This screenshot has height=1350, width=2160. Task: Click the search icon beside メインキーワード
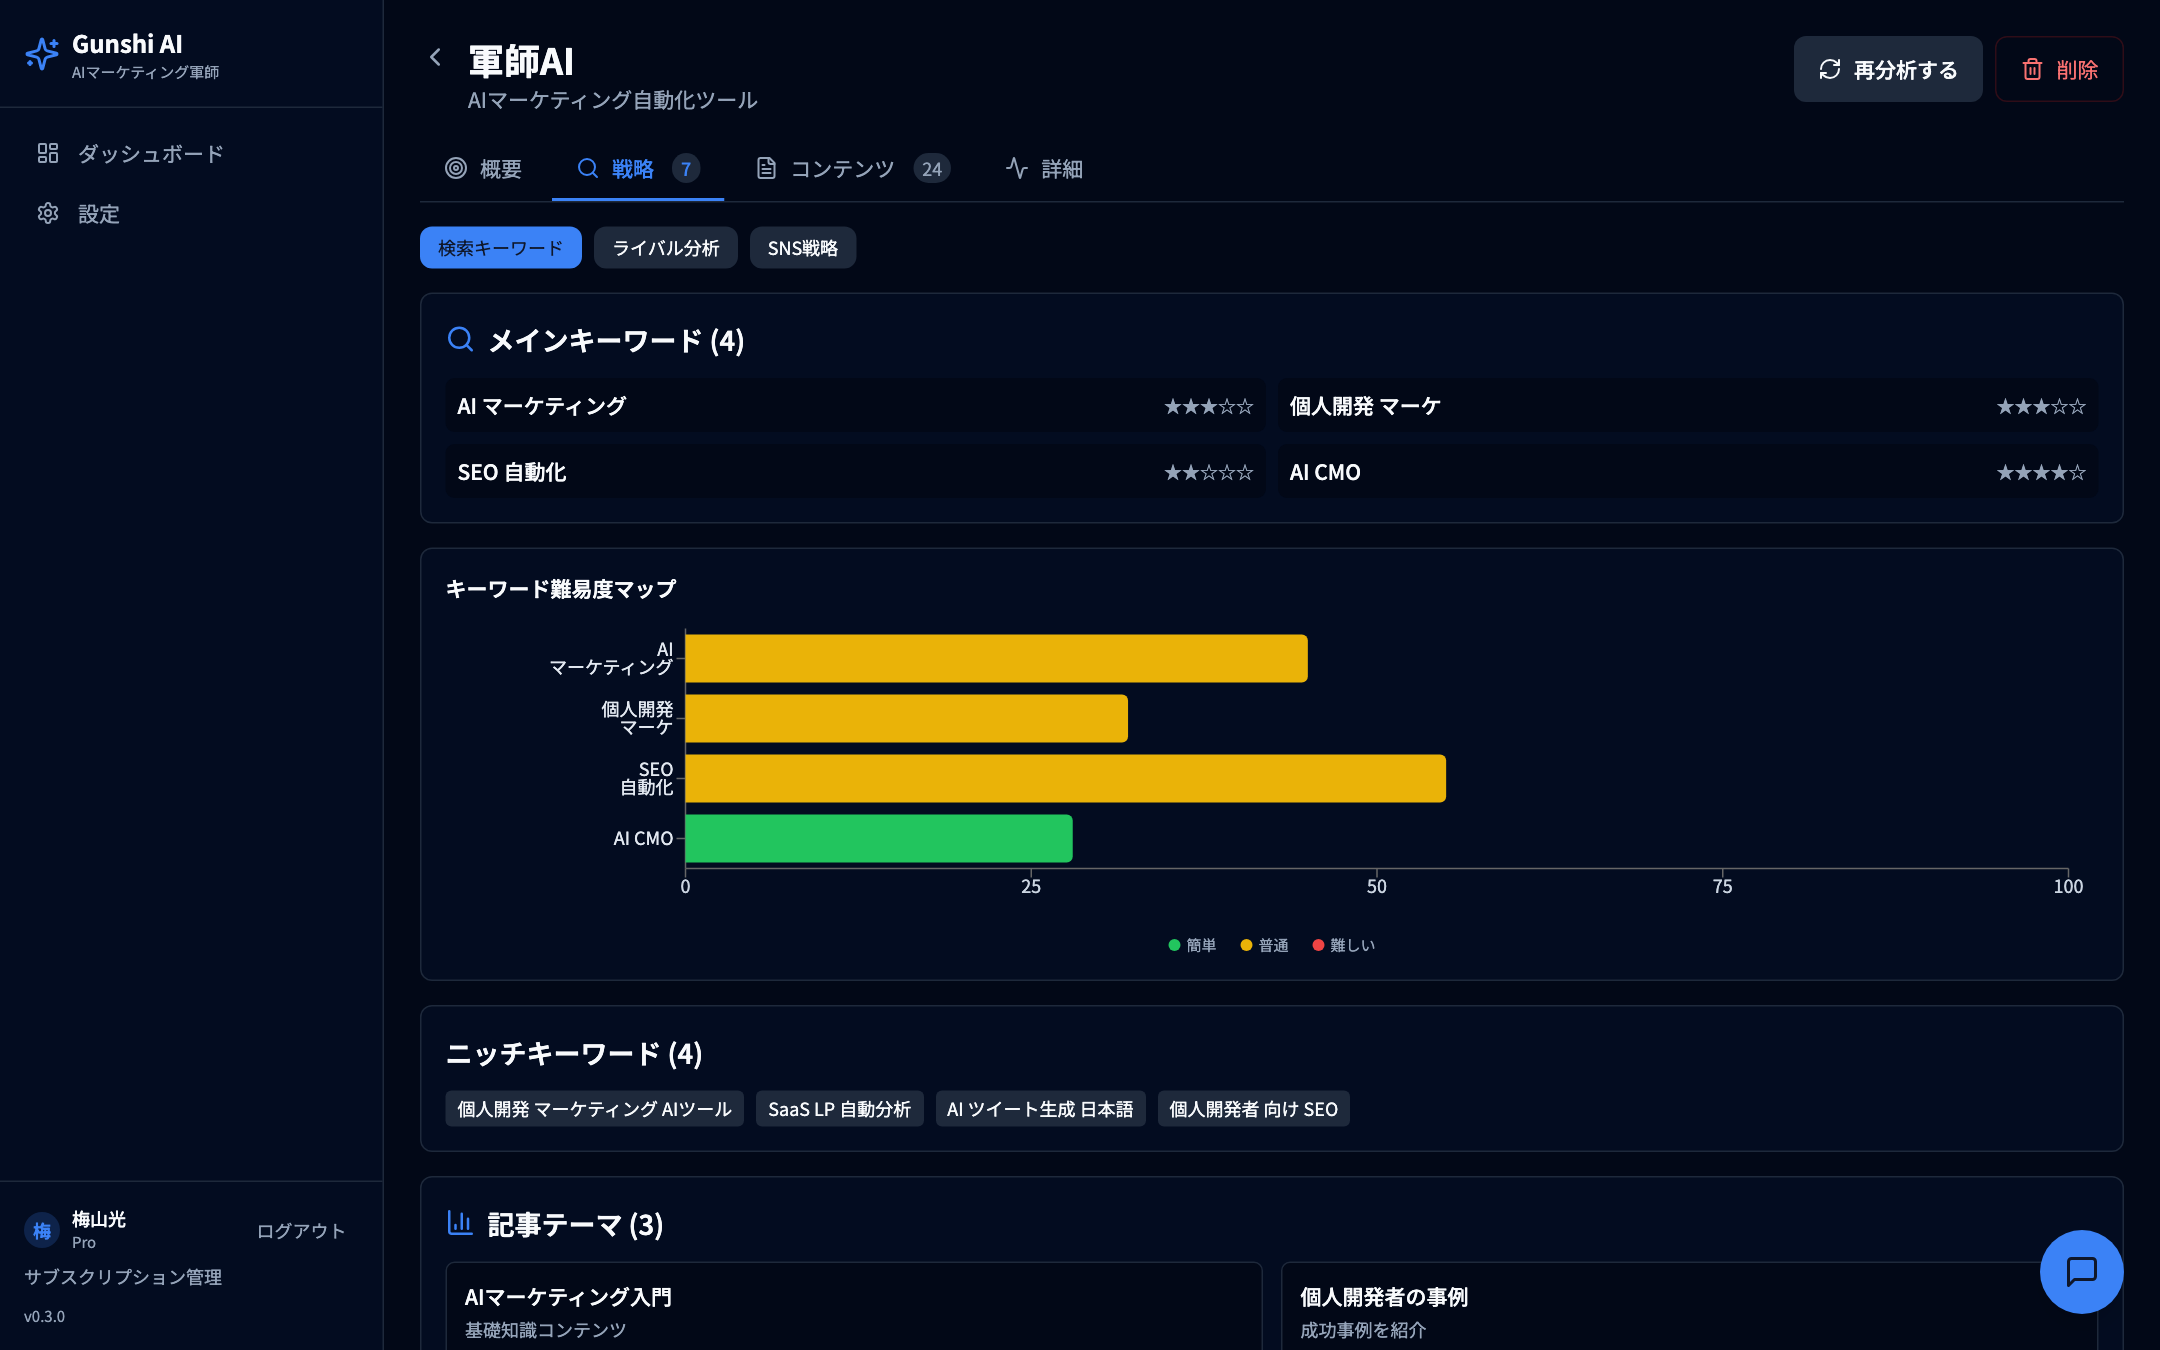click(x=461, y=340)
